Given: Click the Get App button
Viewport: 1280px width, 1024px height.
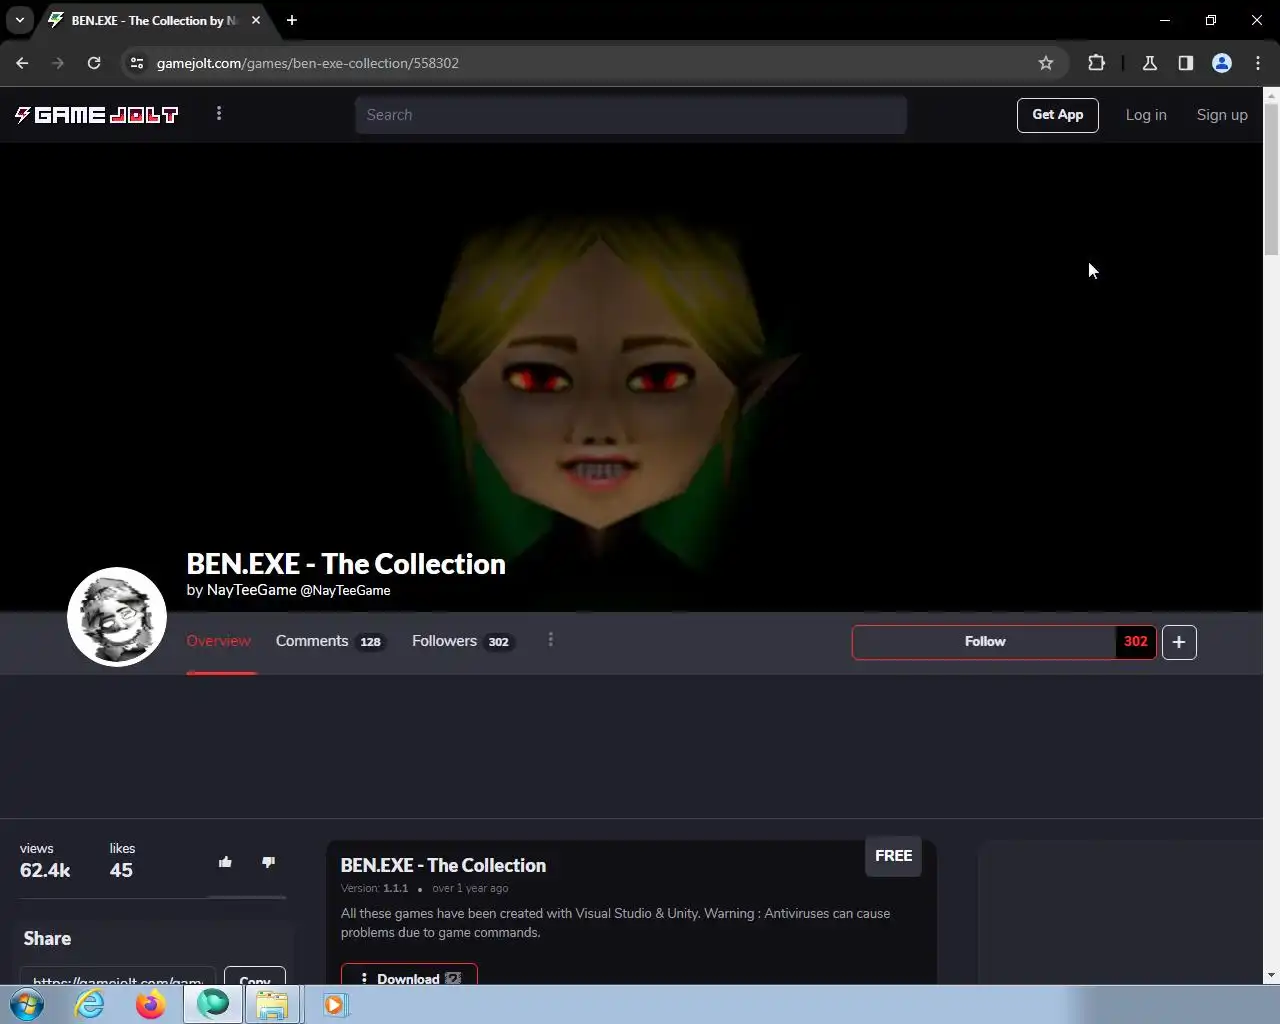Looking at the screenshot, I should point(1058,115).
